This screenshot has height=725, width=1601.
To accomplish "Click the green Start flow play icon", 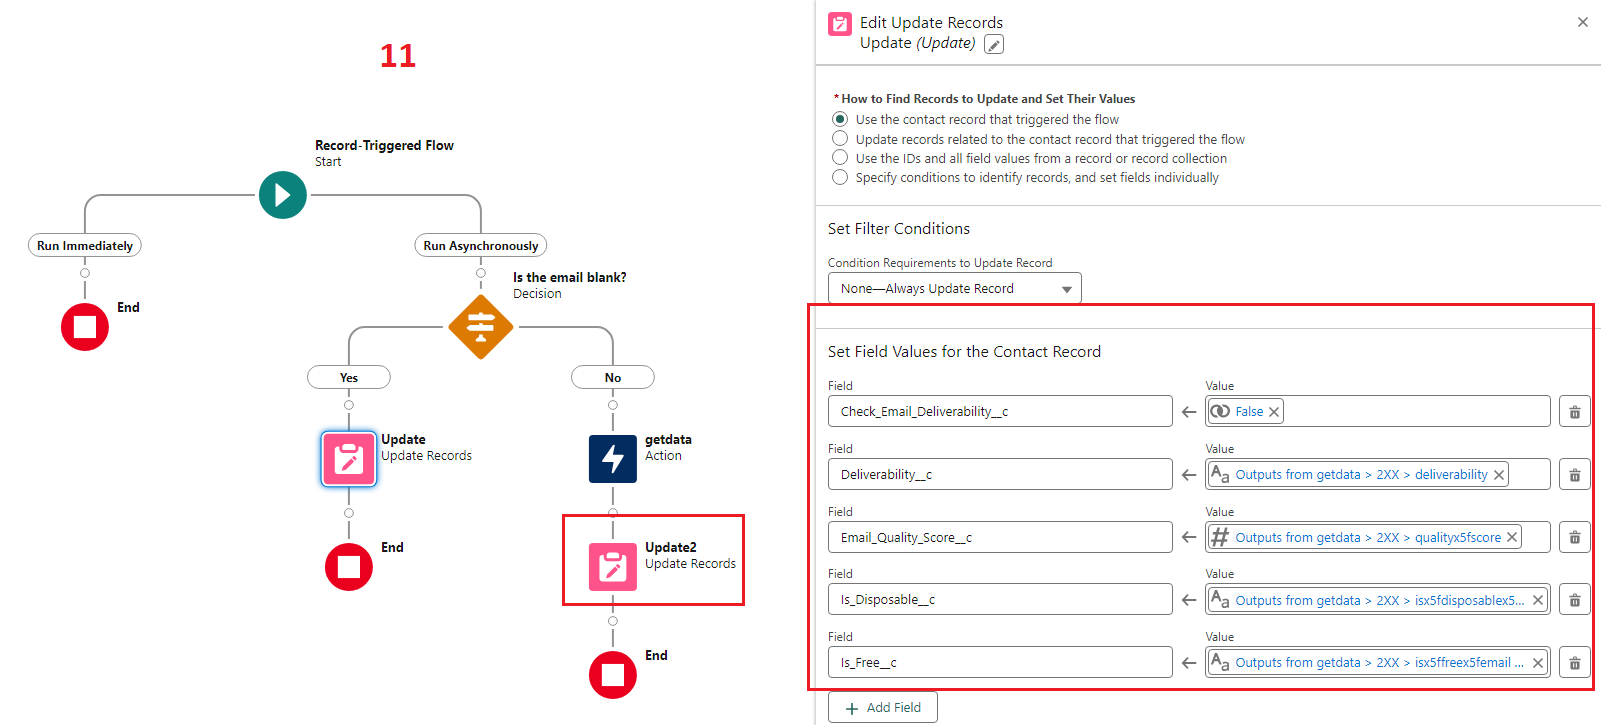I will pos(283,195).
